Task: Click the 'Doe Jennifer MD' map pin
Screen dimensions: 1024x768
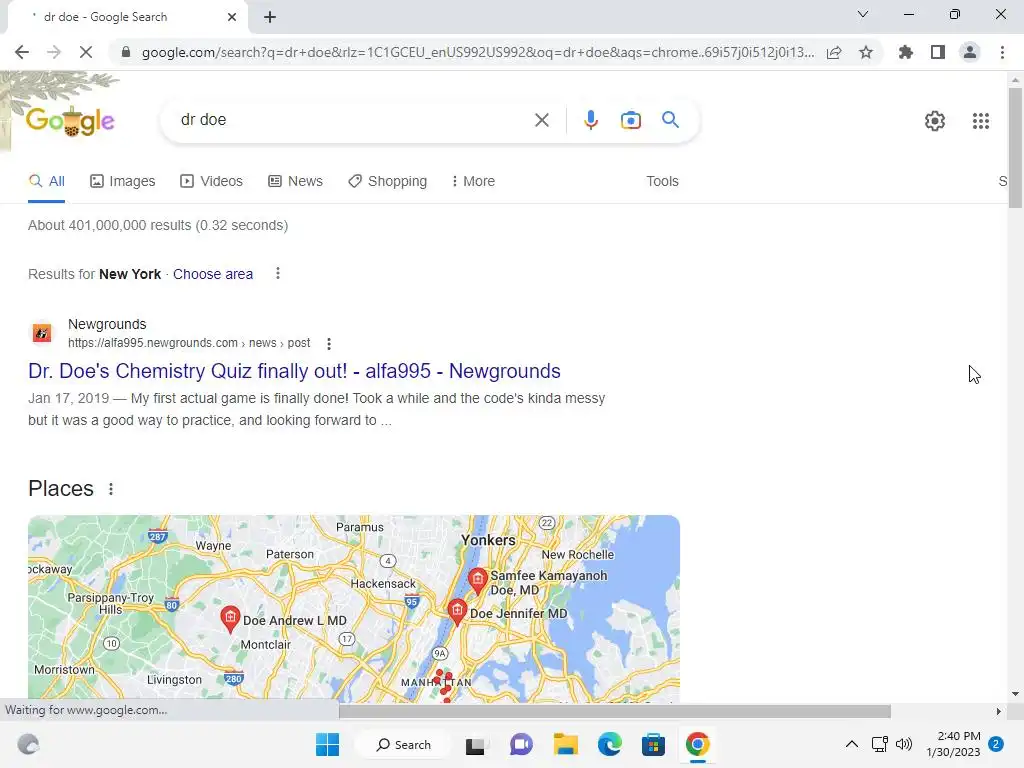Action: (456, 611)
